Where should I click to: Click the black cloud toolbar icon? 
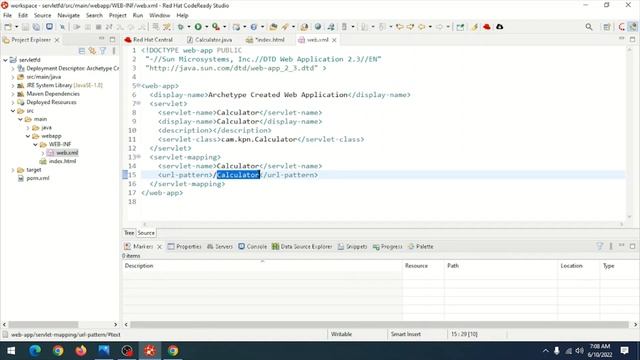[500, 27]
